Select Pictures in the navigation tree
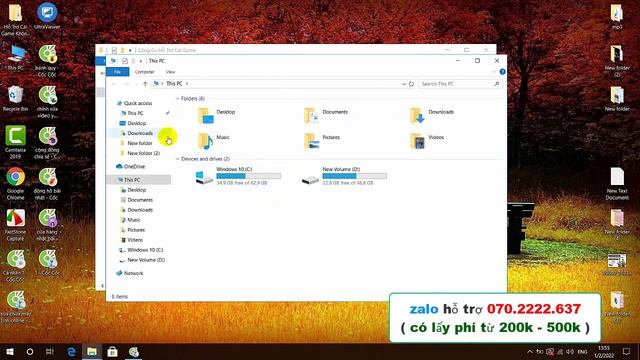 click(136, 230)
